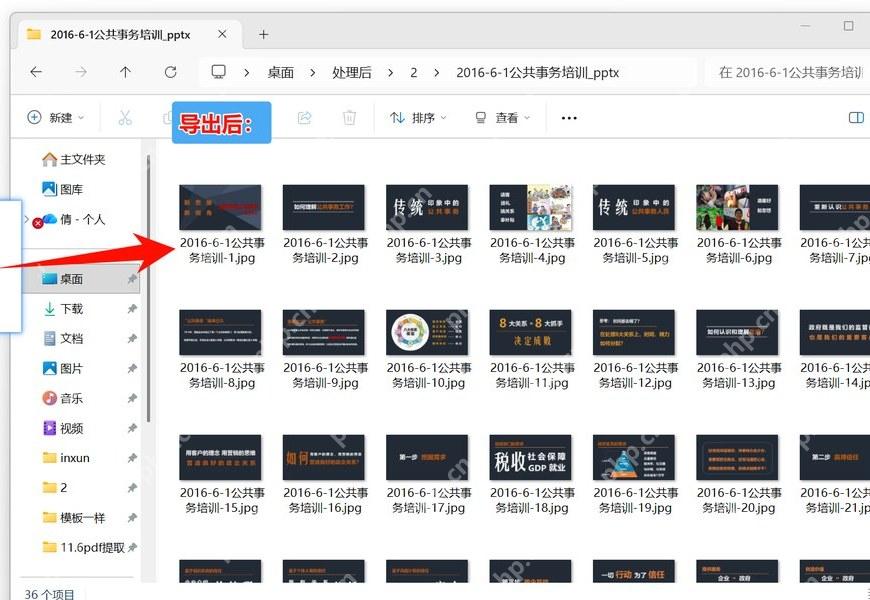Screen dimensions: 870x600
Task: Open the See more ellipsis menu
Action: click(x=569, y=118)
